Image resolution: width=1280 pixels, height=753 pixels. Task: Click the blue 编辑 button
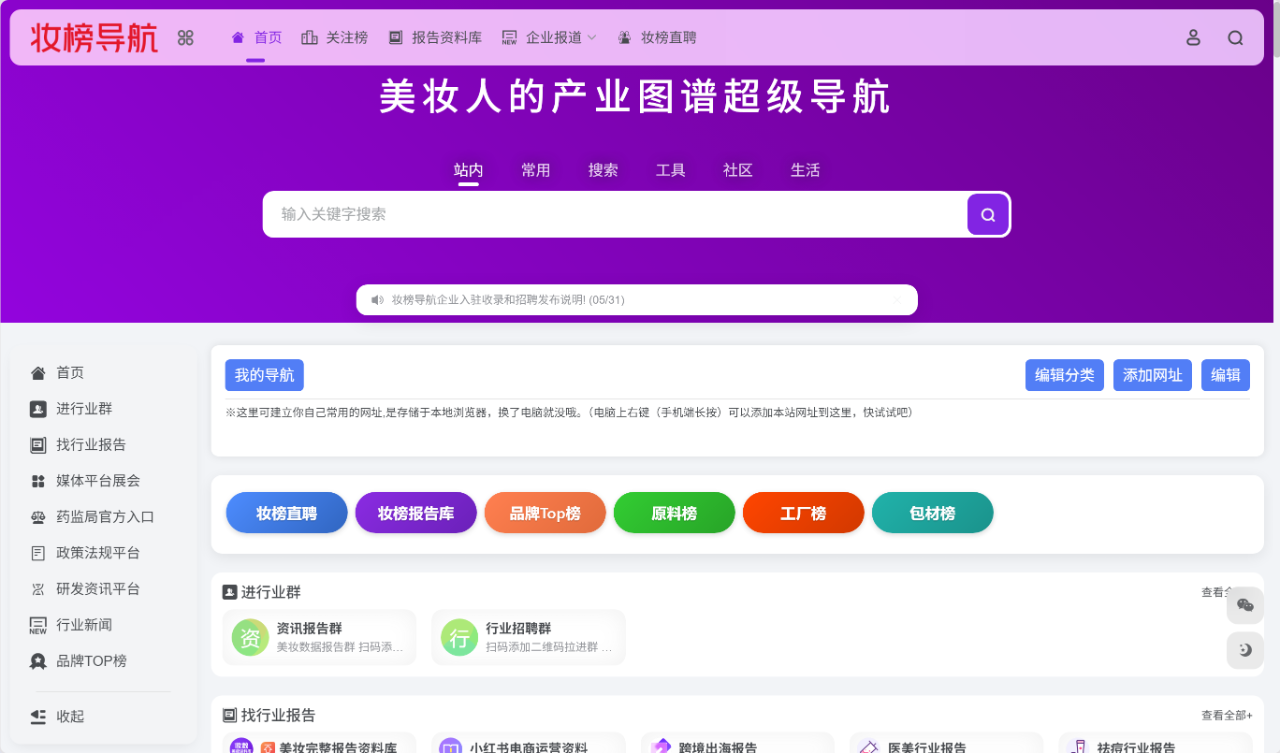[1225, 375]
